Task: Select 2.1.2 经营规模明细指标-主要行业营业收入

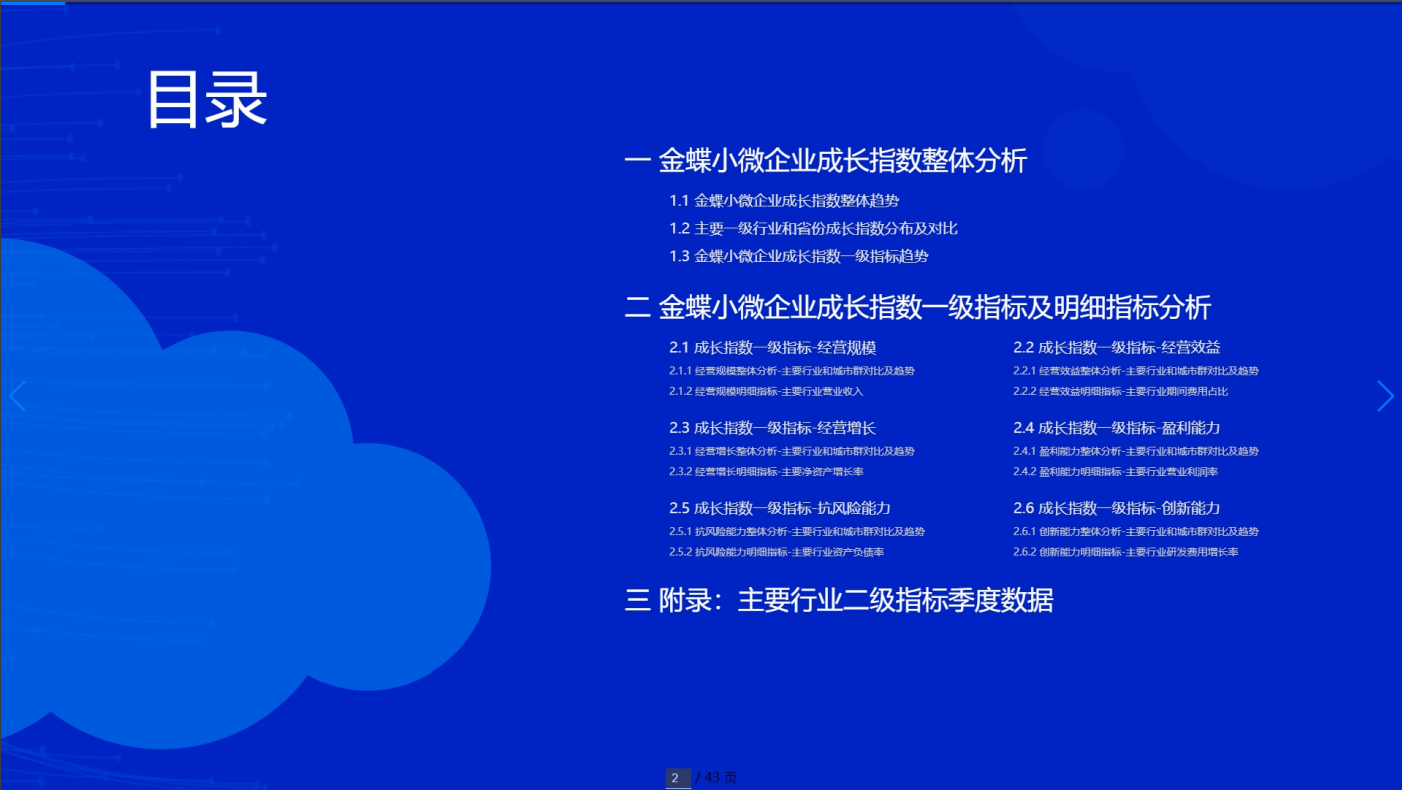Action: (766, 392)
